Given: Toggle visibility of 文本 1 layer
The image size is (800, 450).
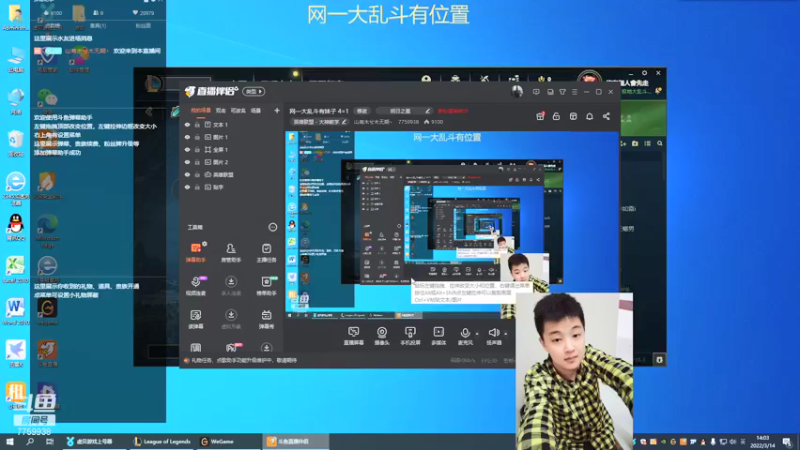Looking at the screenshot, I should 187,124.
